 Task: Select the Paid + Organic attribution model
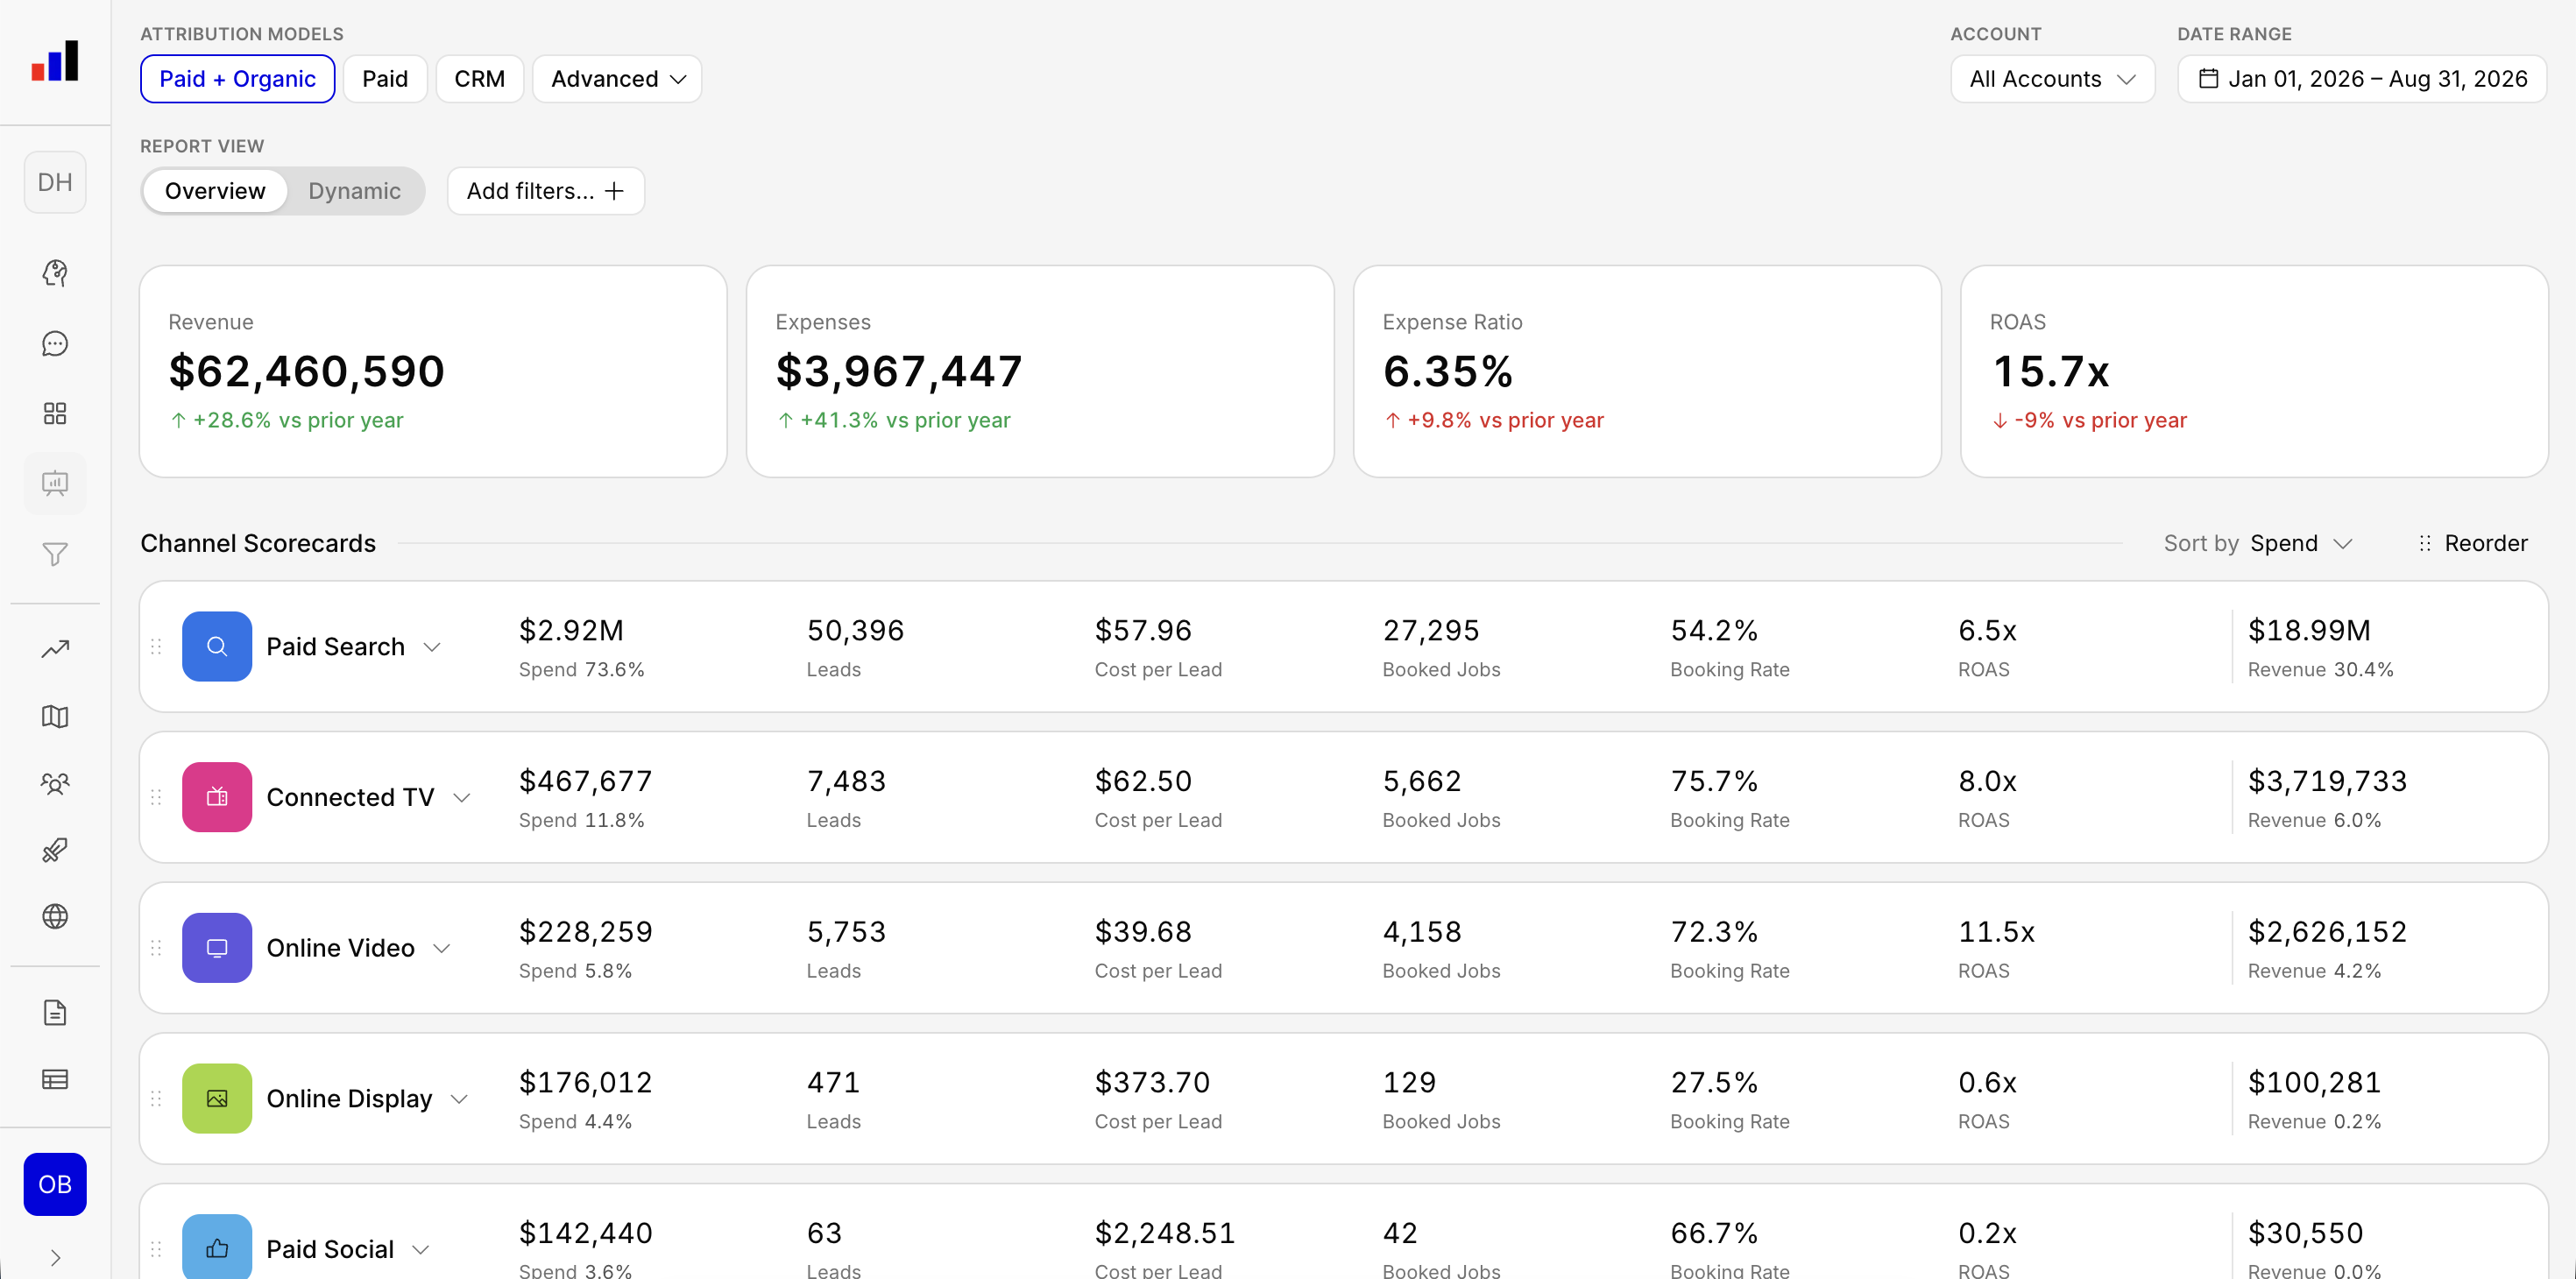(237, 79)
